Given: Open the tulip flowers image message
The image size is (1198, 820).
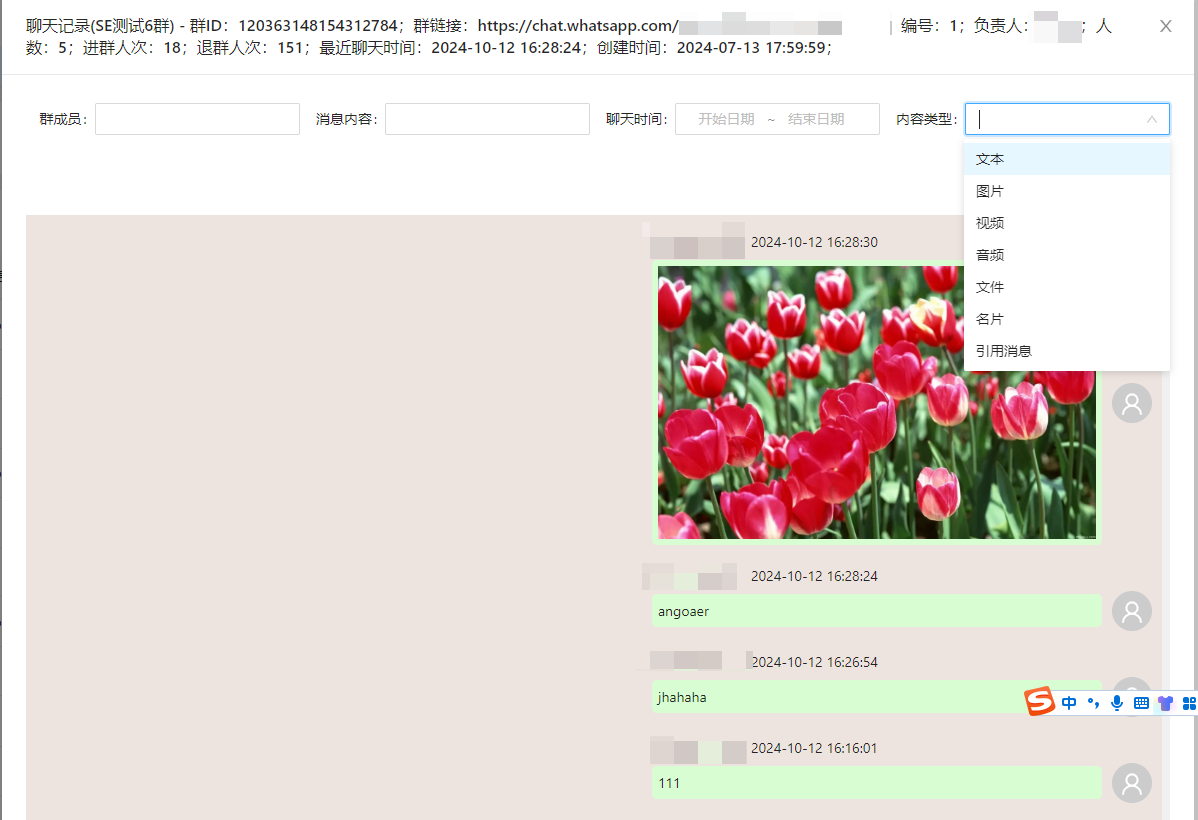Looking at the screenshot, I should coord(876,403).
